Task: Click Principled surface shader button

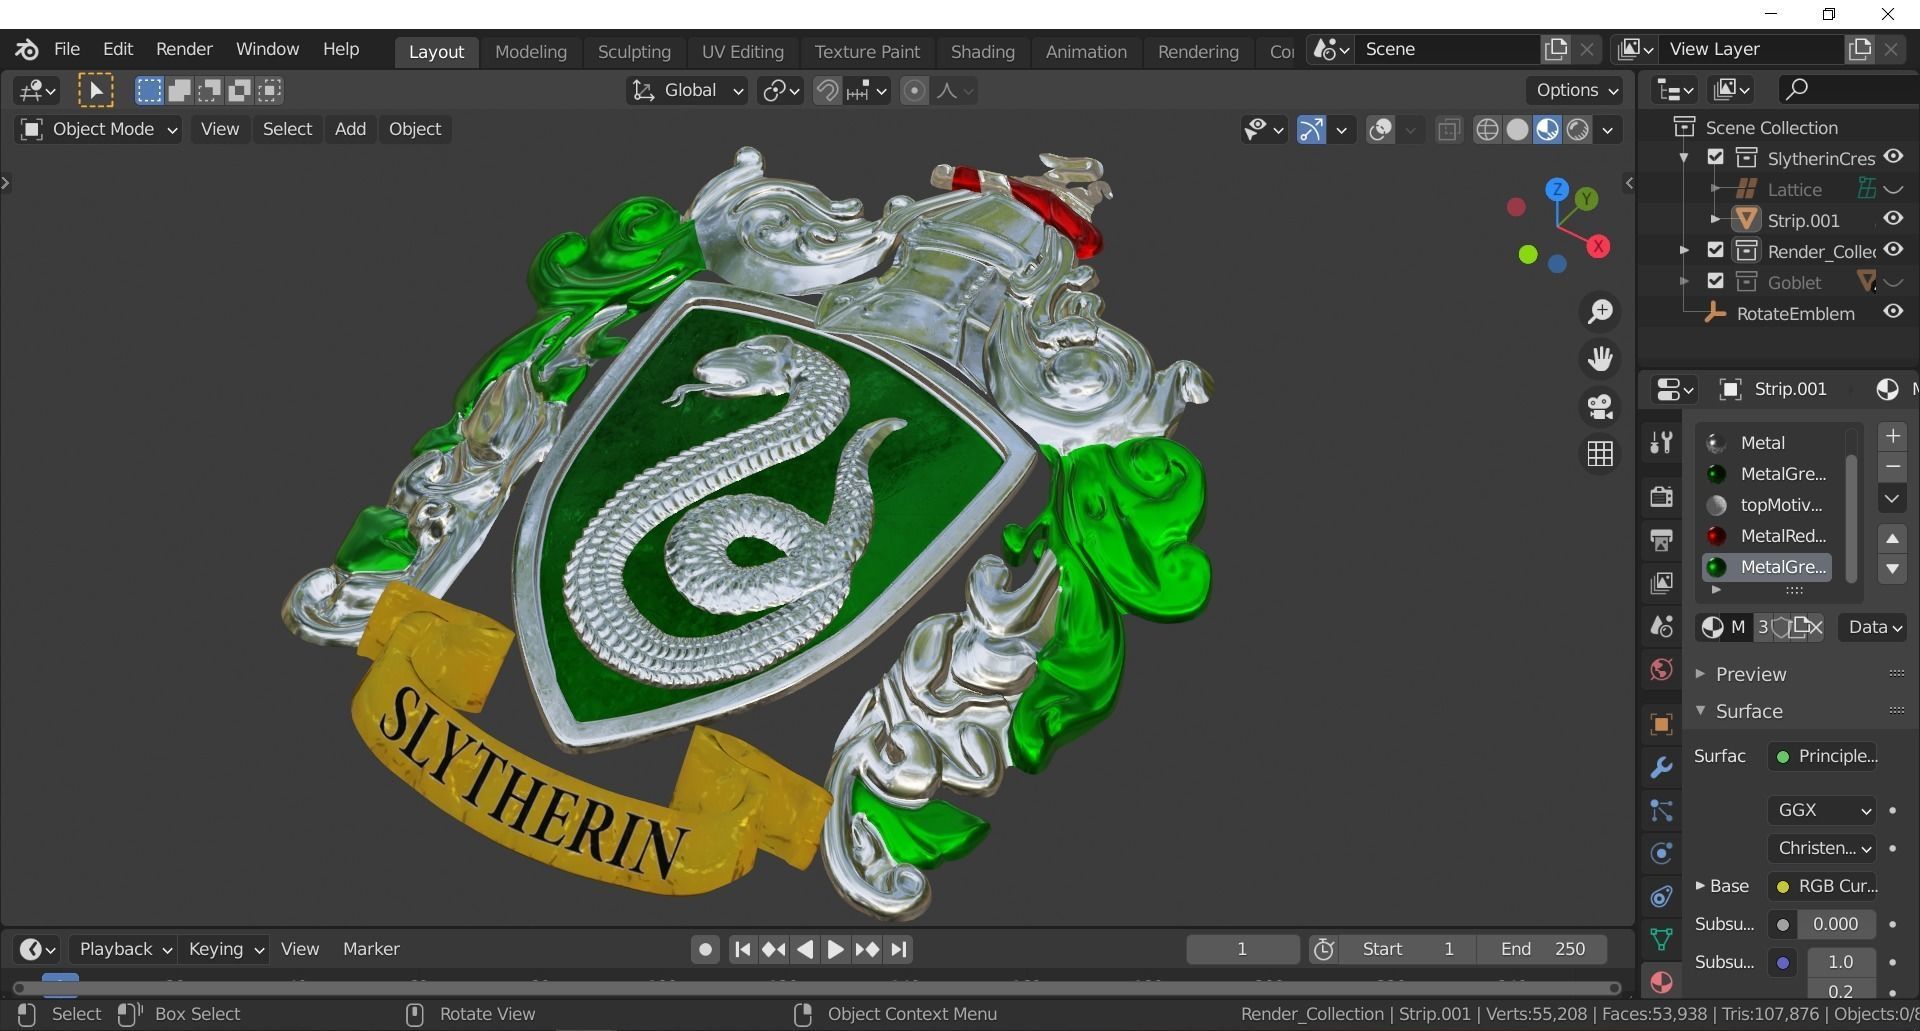Action: [1823, 757]
